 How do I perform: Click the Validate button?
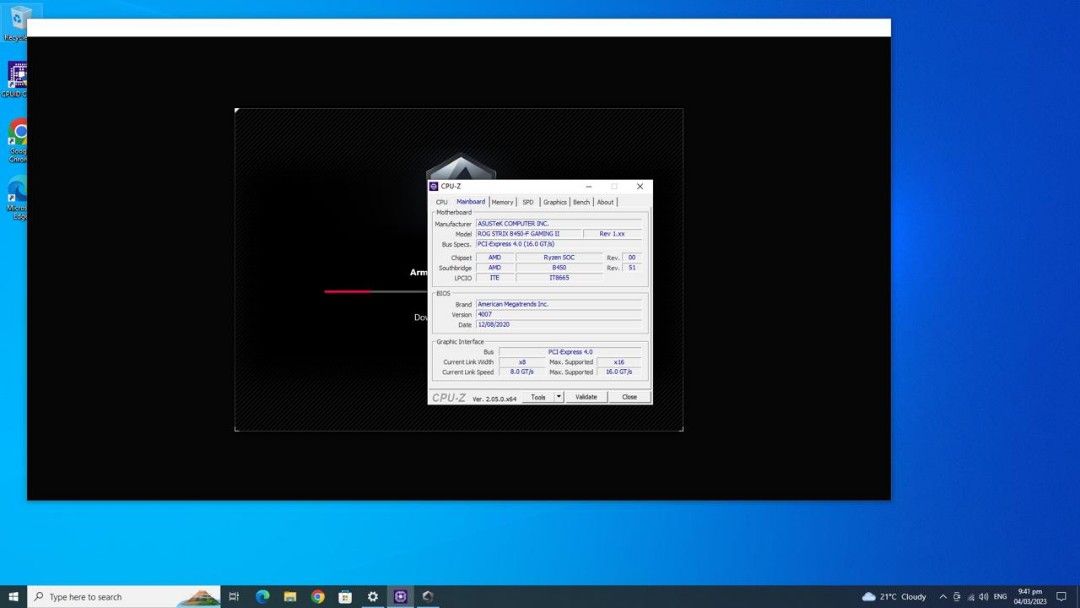[x=586, y=397]
